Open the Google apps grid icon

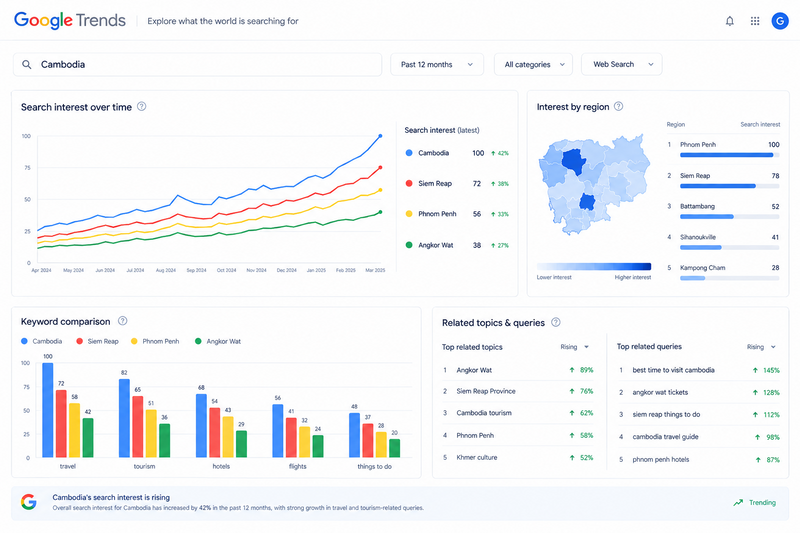click(x=755, y=21)
